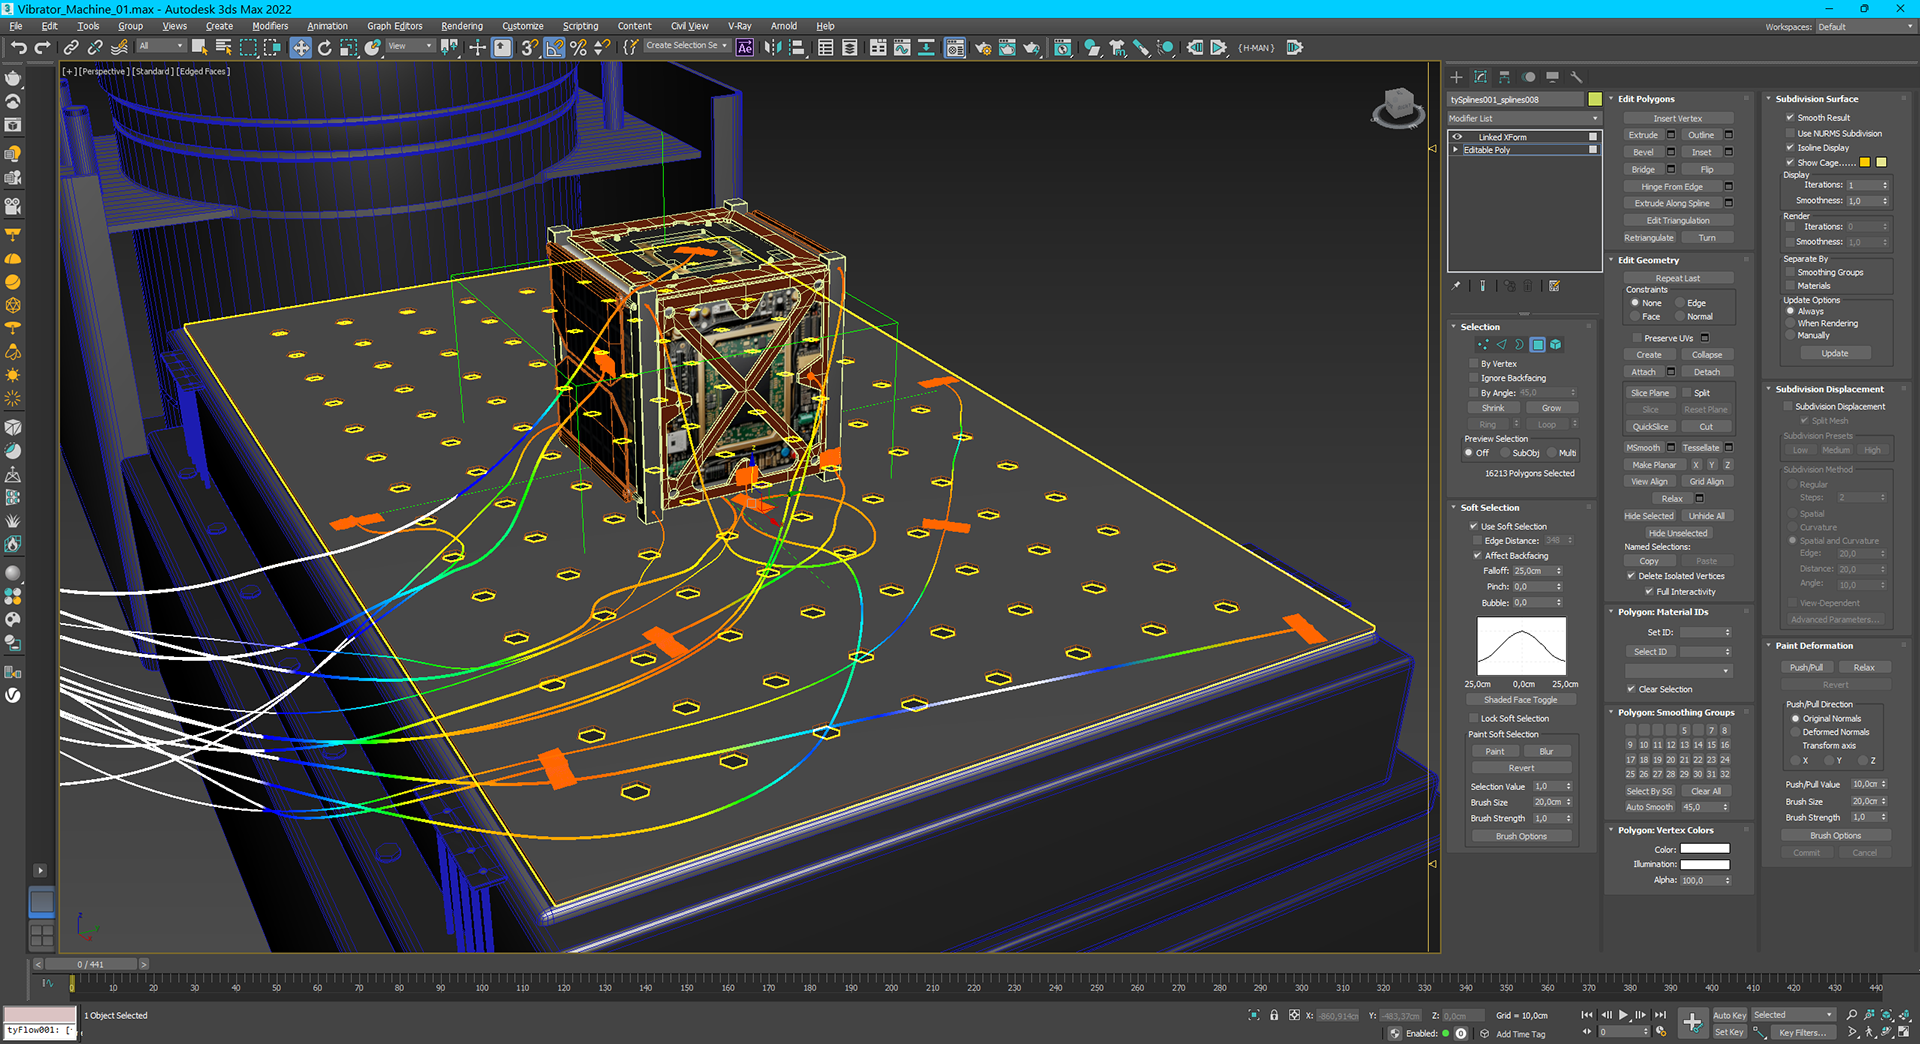
Task: Click the Show Cage orange color swatch
Action: click(1864, 162)
